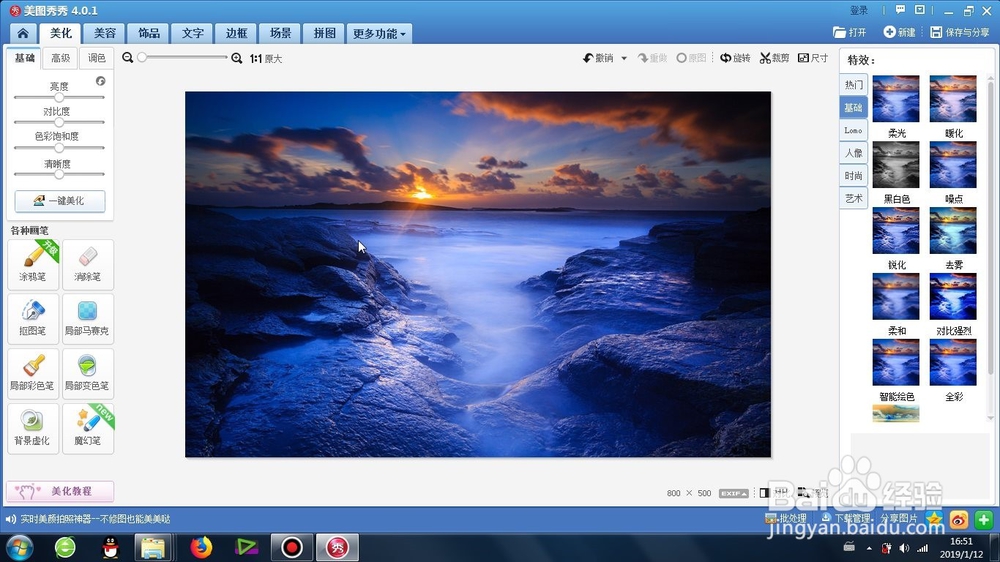This screenshot has height=562, width=1000.
Task: Select 艺术 art effects category
Action: pyautogui.click(x=853, y=198)
